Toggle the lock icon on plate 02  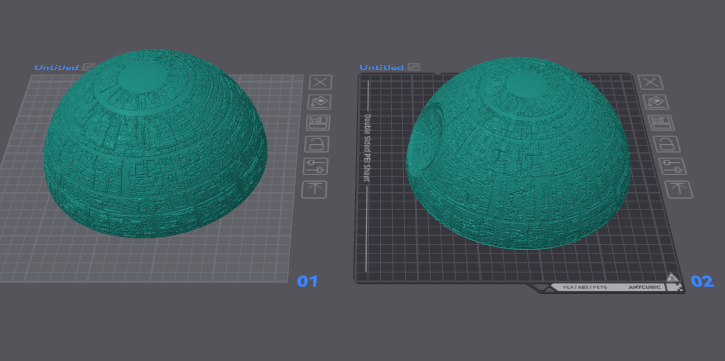pos(667,144)
